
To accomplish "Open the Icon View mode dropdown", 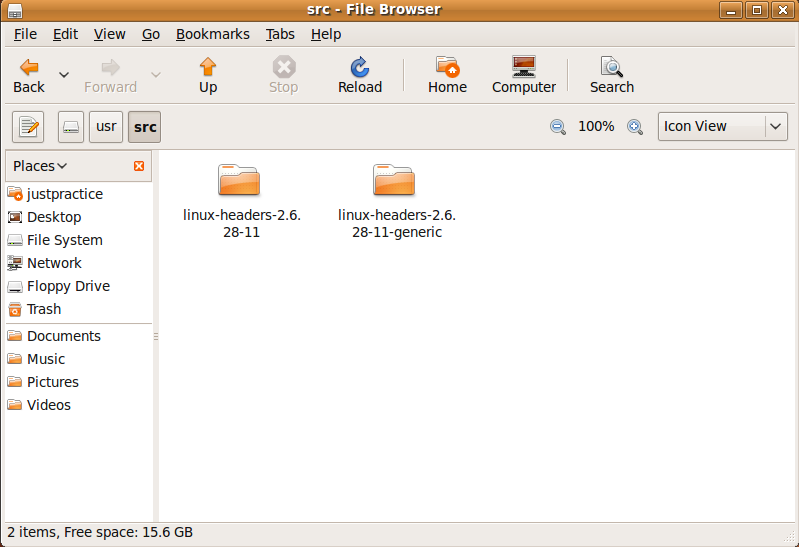I will 723,126.
